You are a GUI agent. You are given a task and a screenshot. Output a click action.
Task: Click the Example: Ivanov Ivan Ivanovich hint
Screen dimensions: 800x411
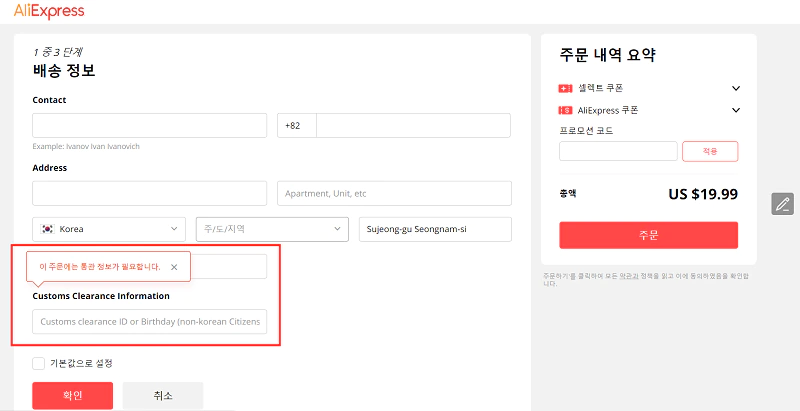click(86, 146)
